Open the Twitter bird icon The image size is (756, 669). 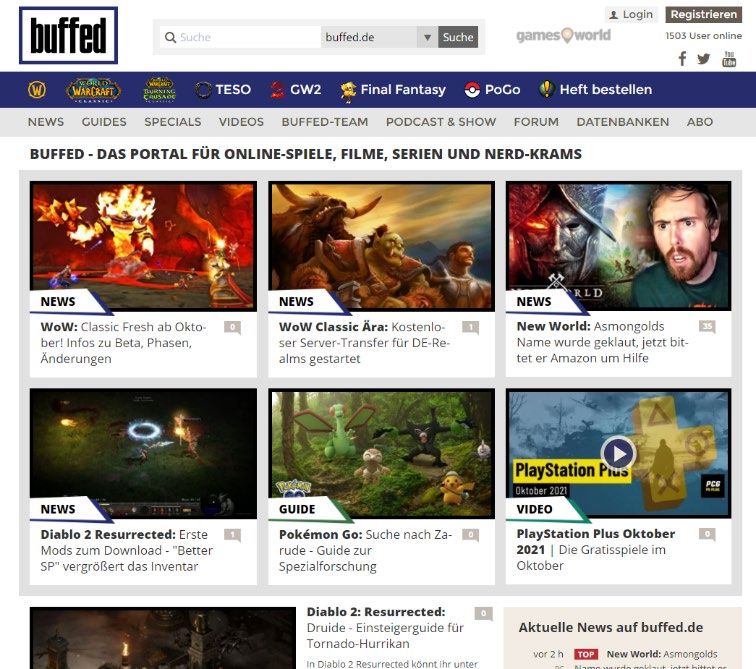[703, 59]
